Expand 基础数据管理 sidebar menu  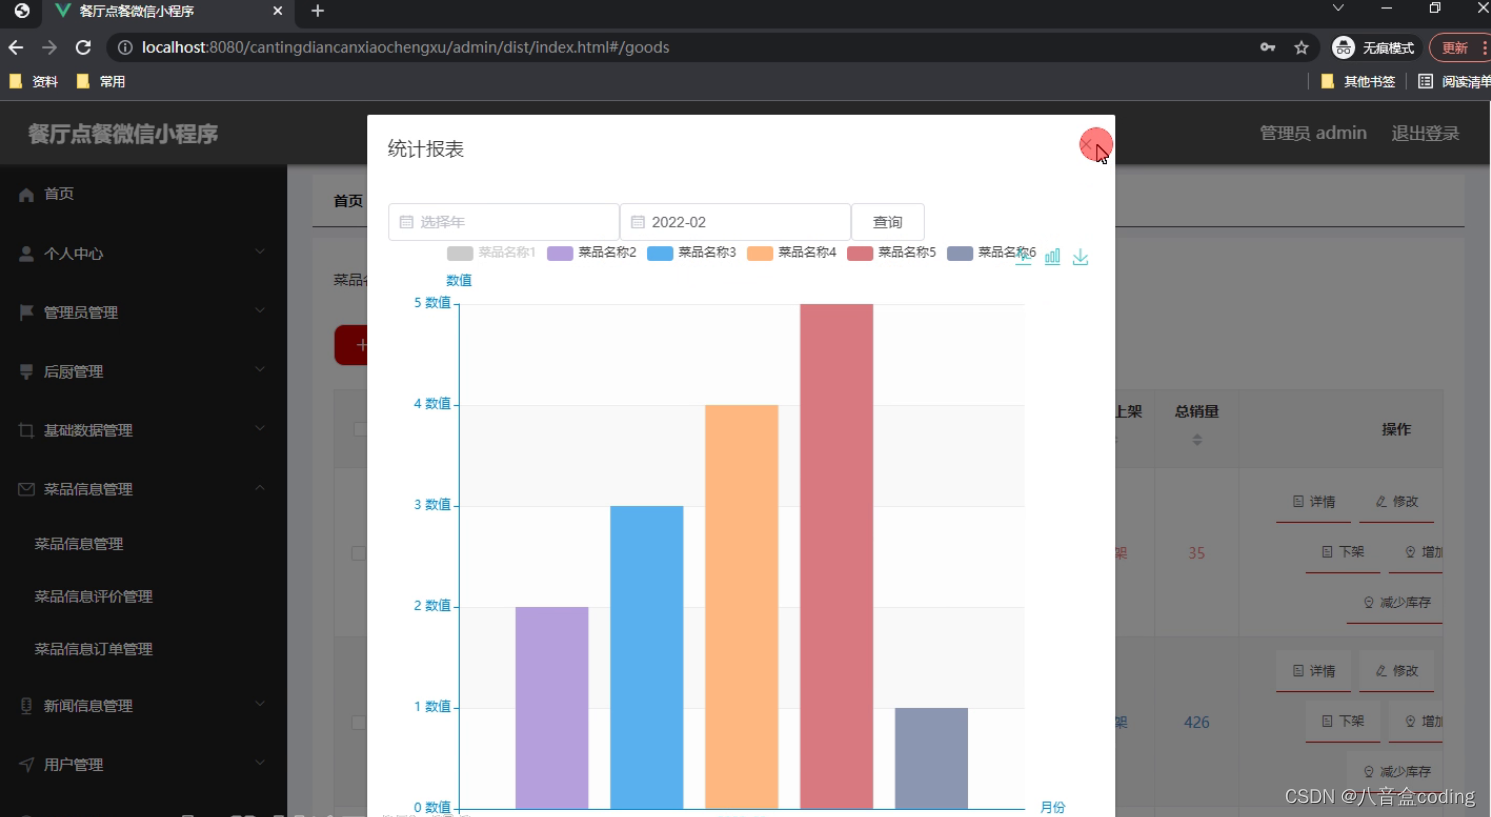(x=143, y=430)
